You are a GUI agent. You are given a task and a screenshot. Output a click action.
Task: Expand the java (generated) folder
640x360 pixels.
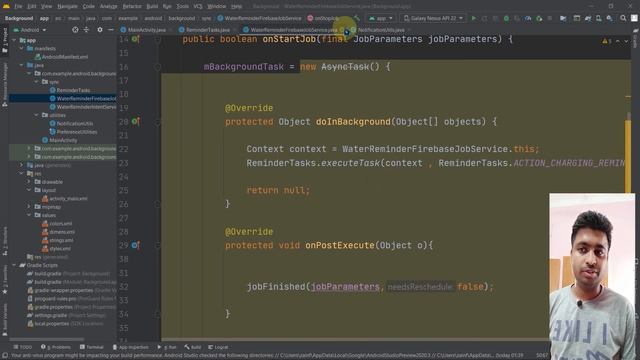pyautogui.click(x=22, y=165)
